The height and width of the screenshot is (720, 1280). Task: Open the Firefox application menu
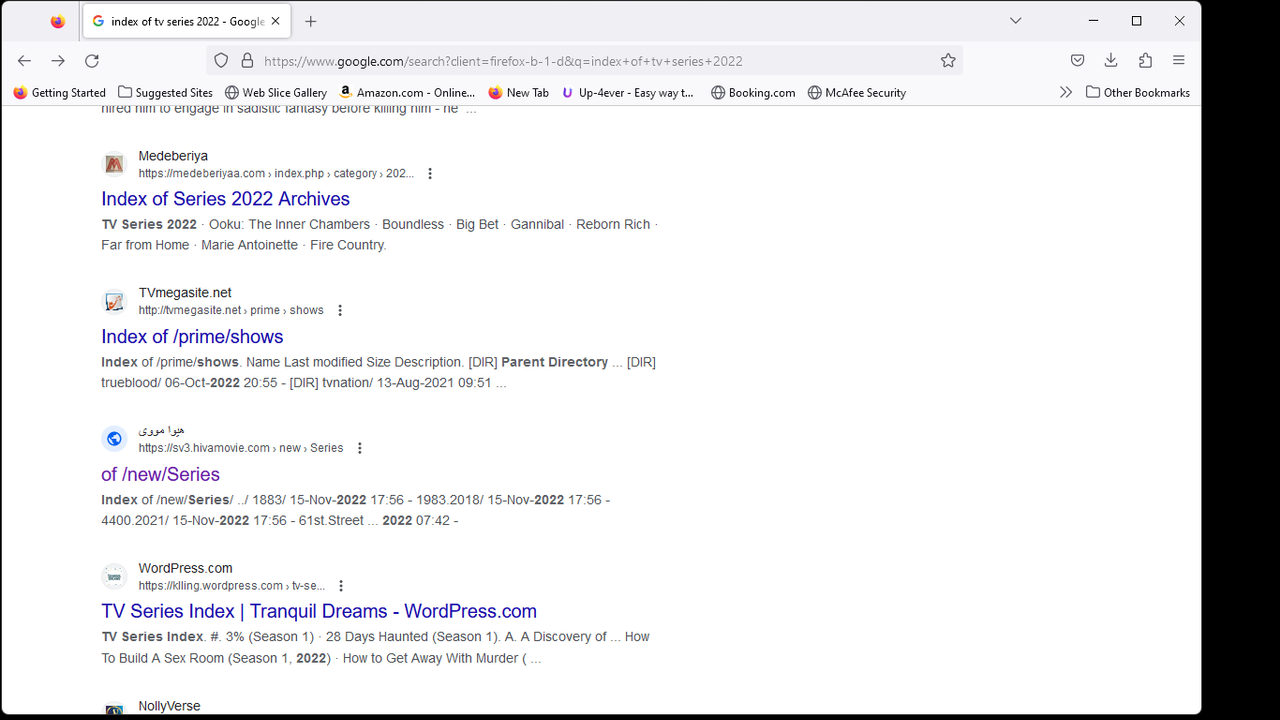[1179, 61]
